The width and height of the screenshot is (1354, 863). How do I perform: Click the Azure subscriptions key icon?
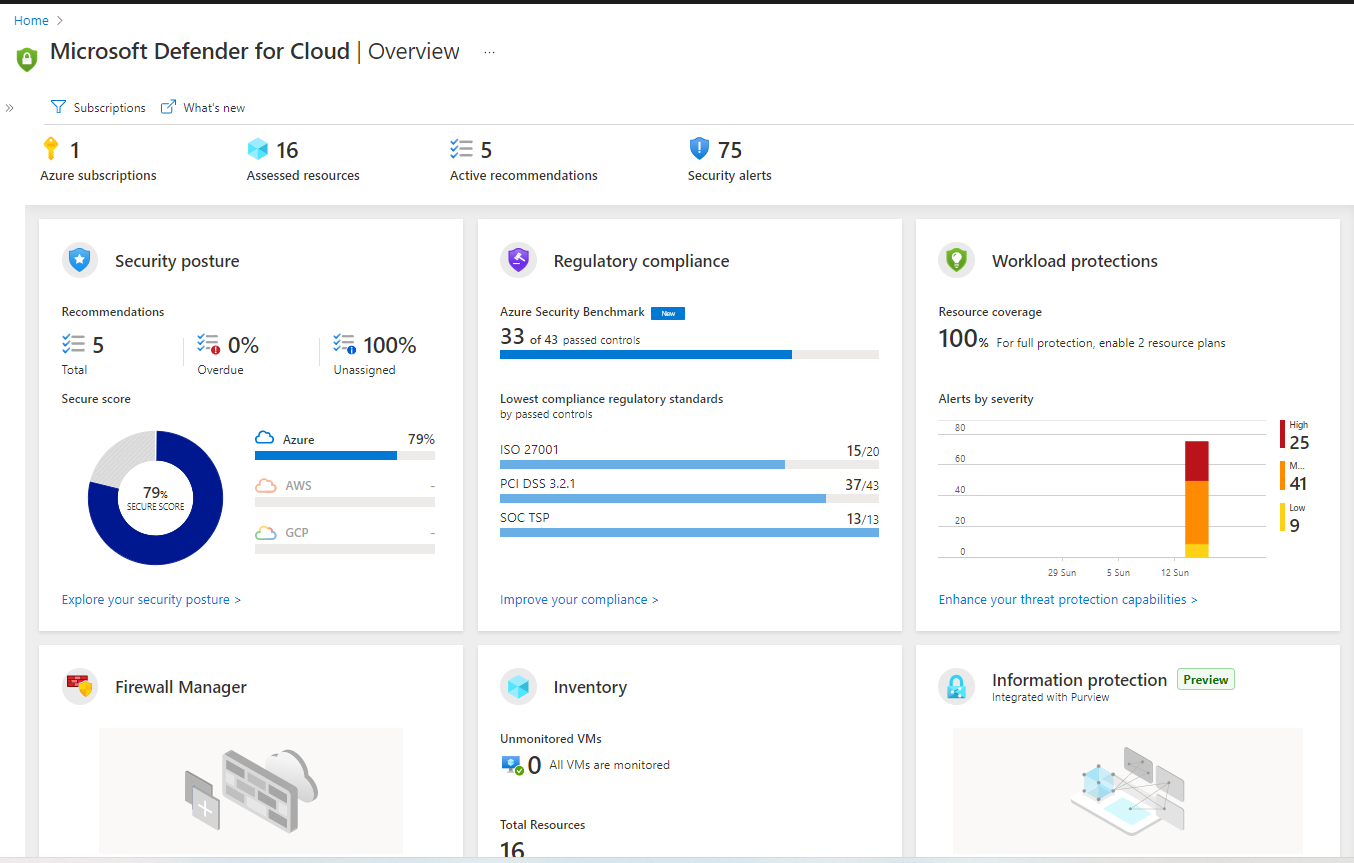[51, 149]
